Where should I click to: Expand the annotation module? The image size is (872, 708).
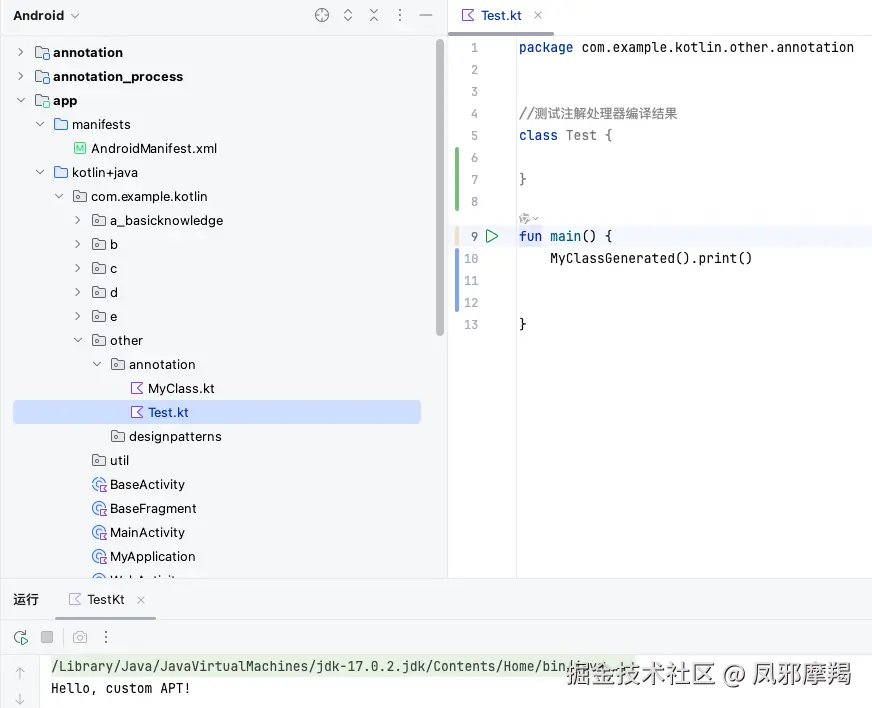click(x=21, y=52)
